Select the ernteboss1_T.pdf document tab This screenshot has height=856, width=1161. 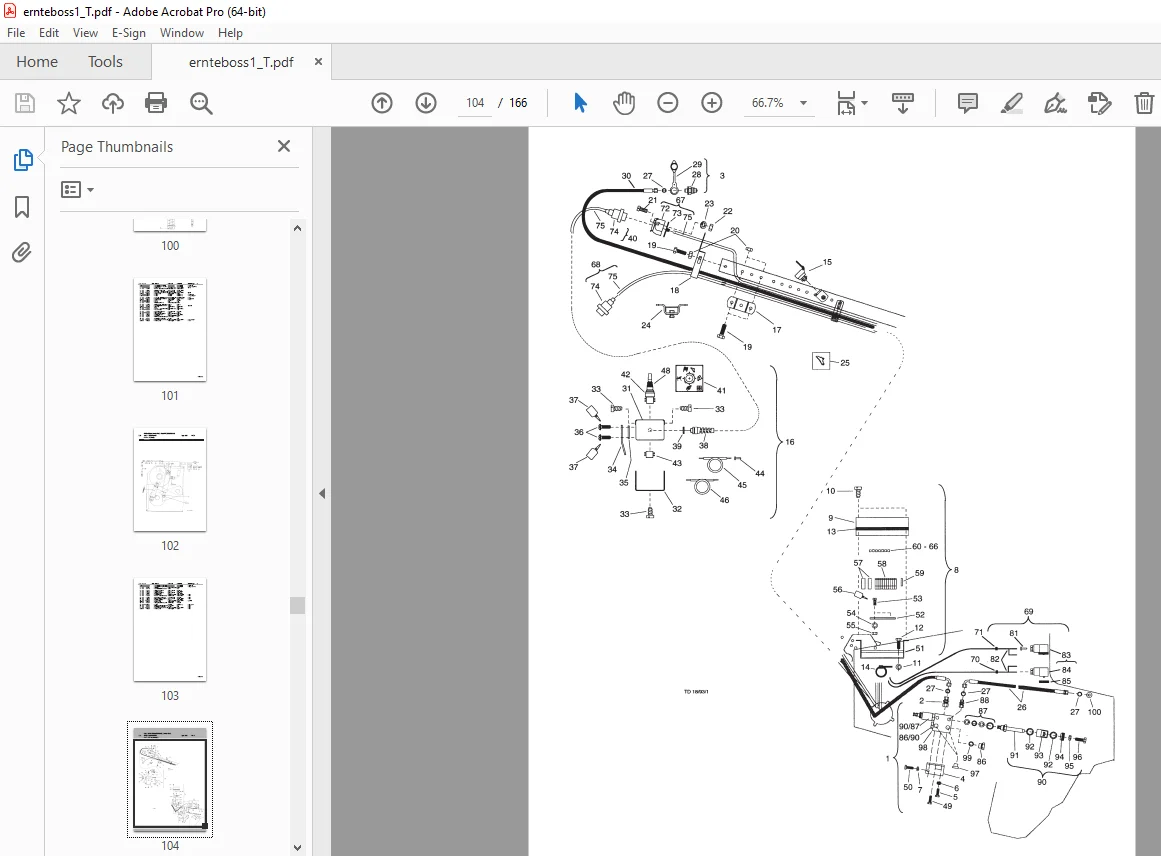241,62
